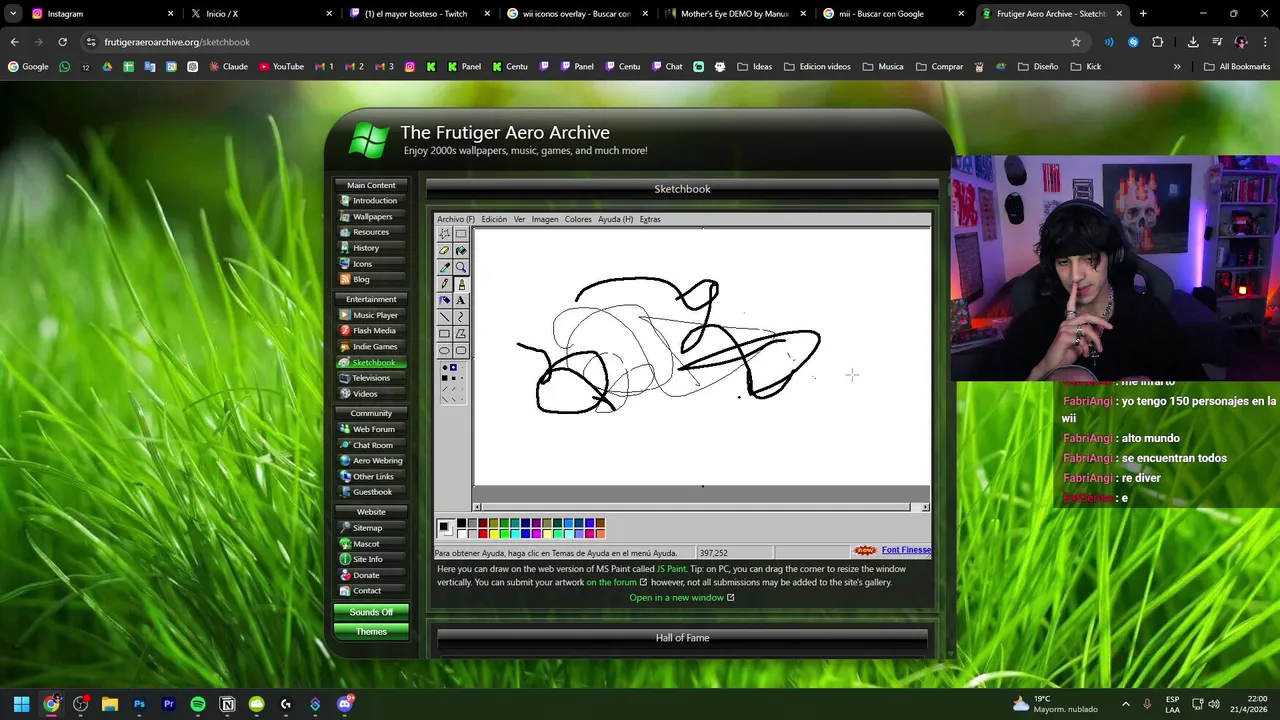Bookmark this page with the star icon
The height and width of the screenshot is (720, 1280).
click(1076, 42)
